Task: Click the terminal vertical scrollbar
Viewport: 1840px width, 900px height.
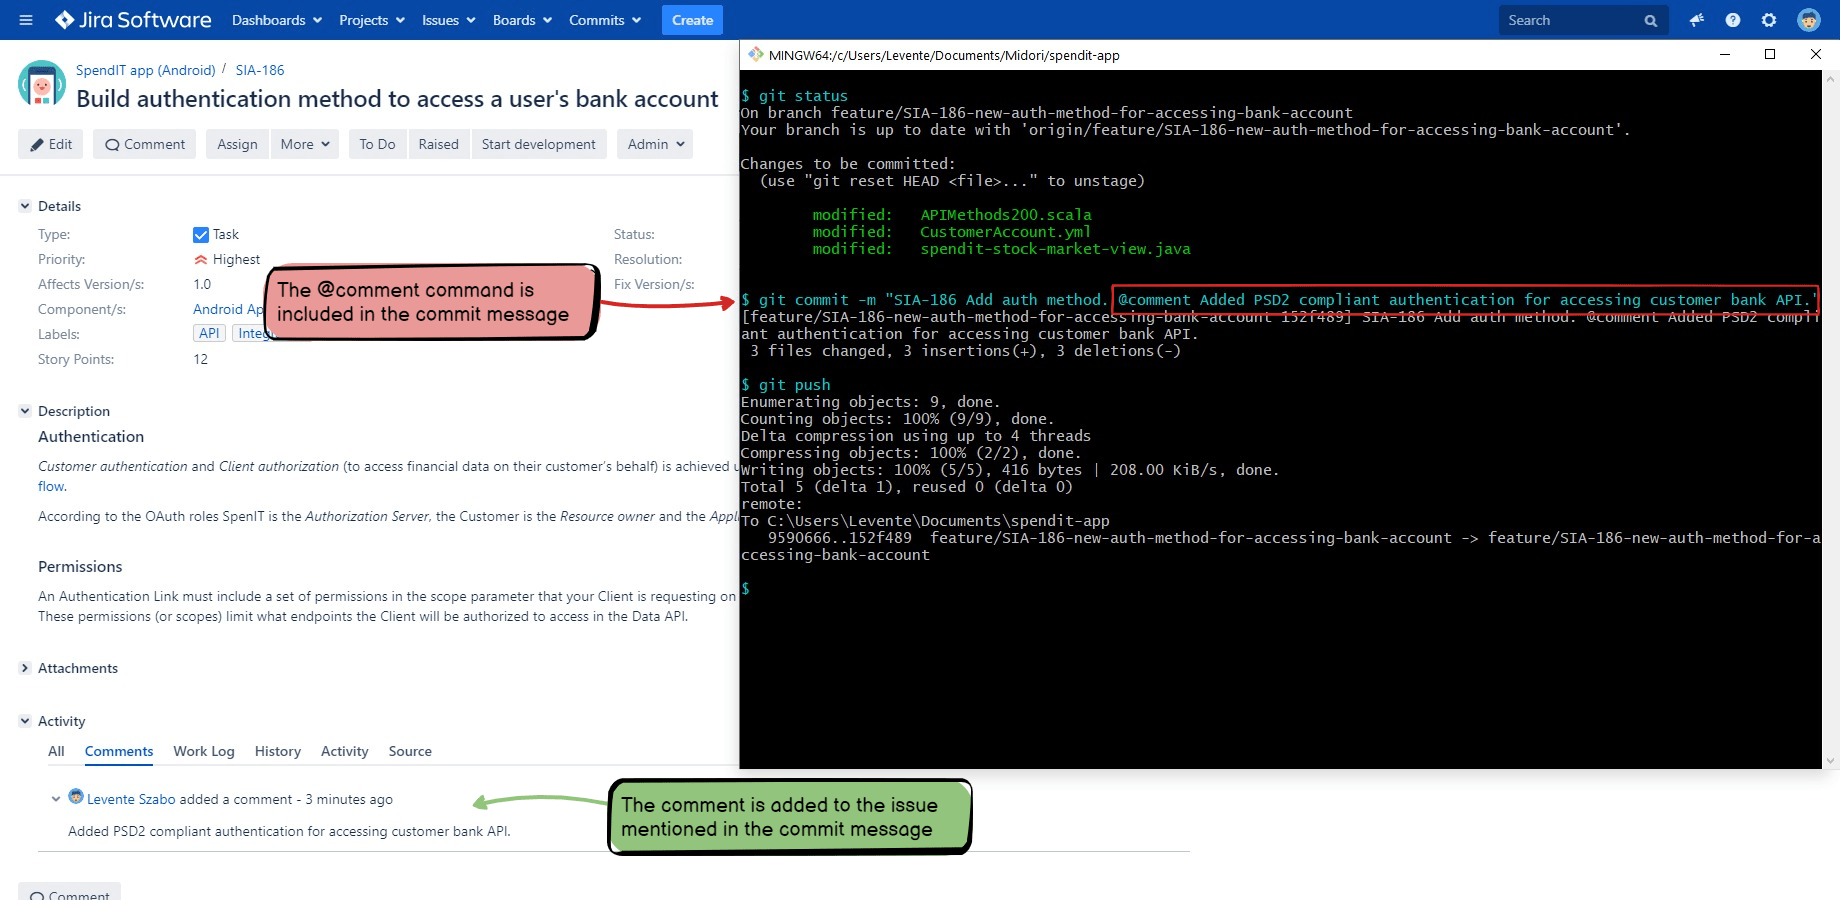Action: [1830, 418]
